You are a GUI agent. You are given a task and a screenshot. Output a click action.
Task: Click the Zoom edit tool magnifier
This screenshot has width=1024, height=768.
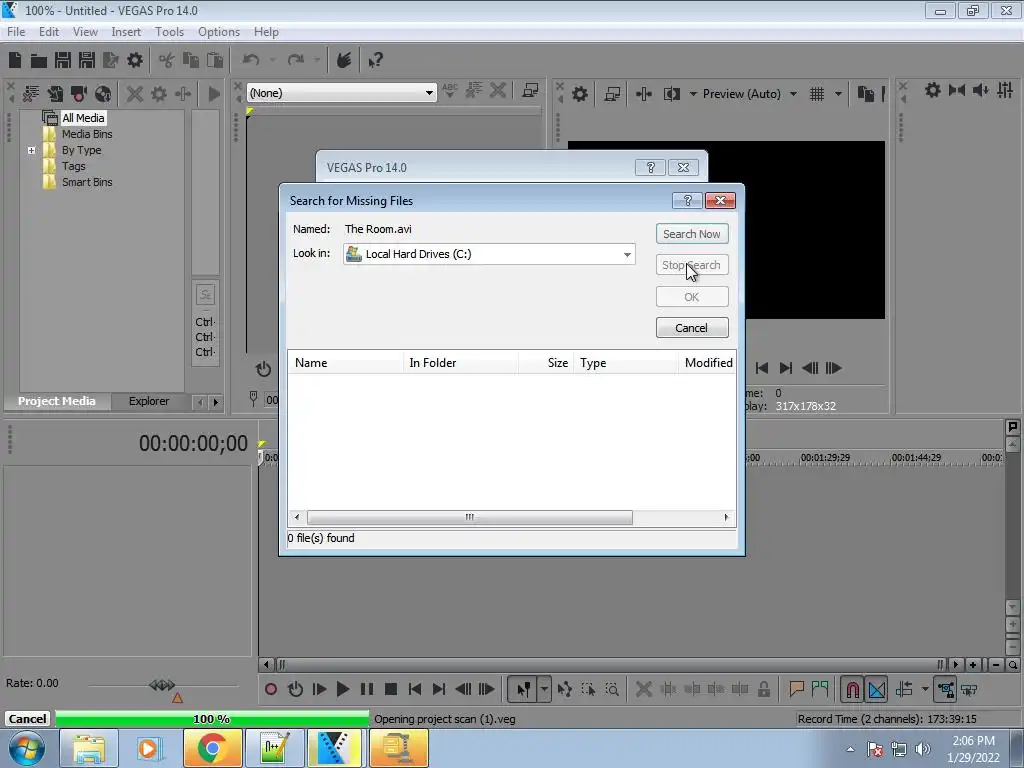click(x=612, y=689)
